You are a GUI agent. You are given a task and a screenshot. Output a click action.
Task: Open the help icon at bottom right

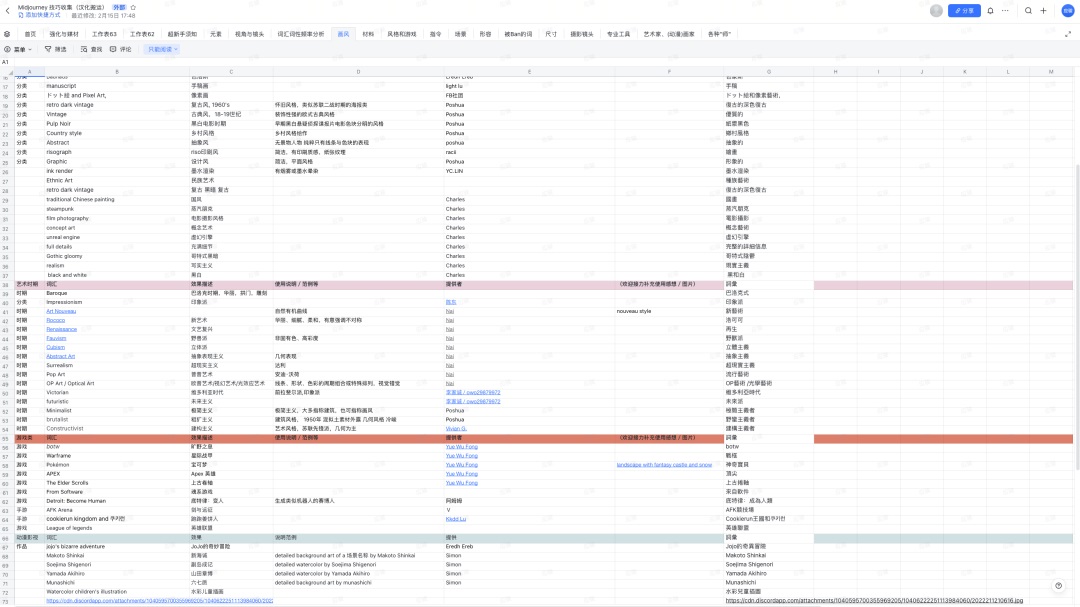coord(1059,586)
